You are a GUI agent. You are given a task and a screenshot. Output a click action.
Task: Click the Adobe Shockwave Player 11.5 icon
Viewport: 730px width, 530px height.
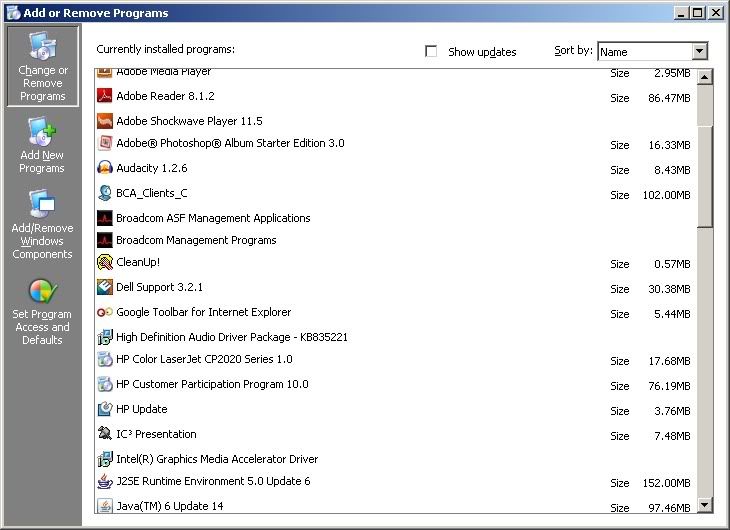tap(105, 121)
